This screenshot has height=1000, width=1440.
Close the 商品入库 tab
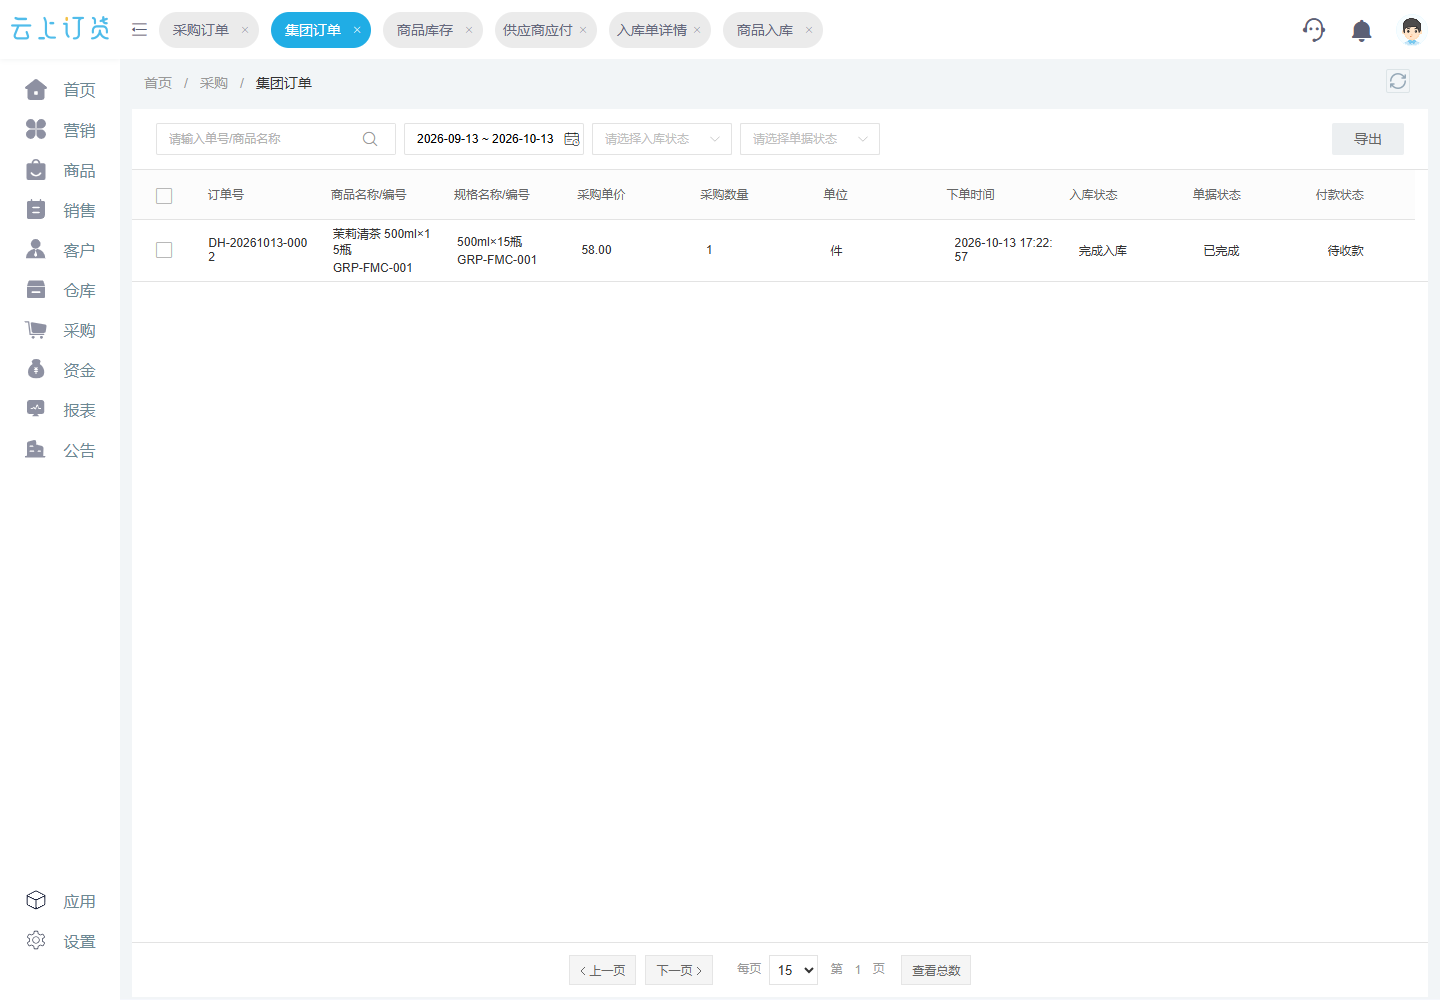[809, 30]
